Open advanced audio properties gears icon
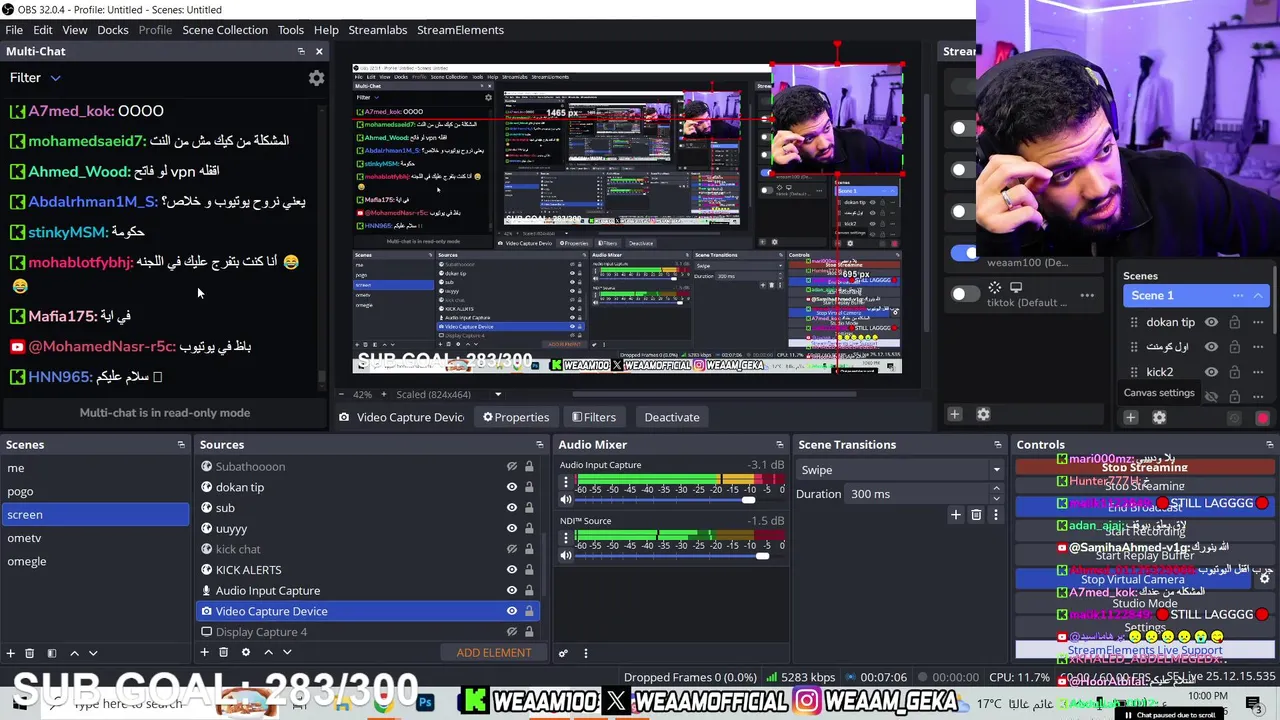 [563, 653]
